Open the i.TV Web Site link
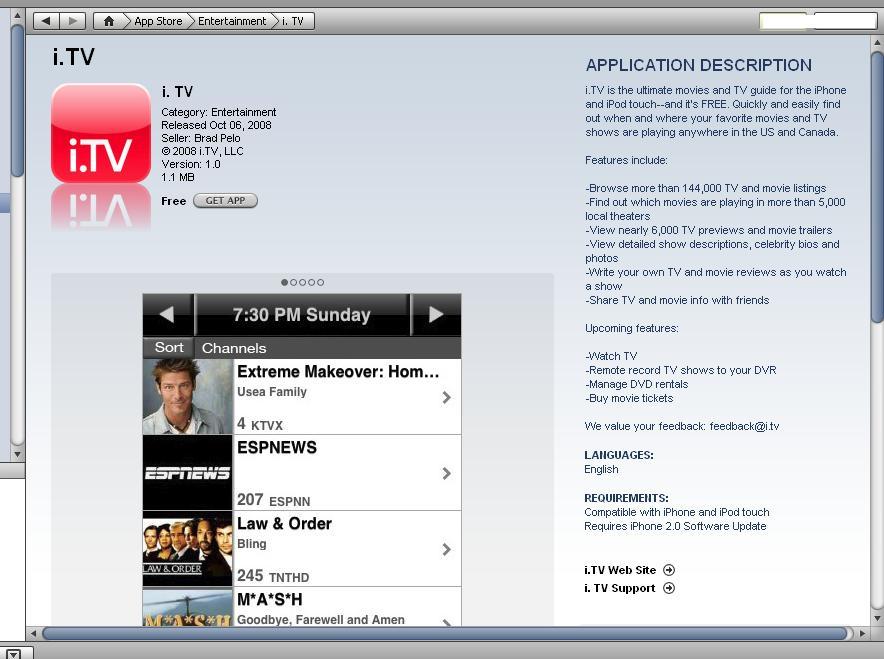Screen dimensions: 884x659 tap(620, 570)
